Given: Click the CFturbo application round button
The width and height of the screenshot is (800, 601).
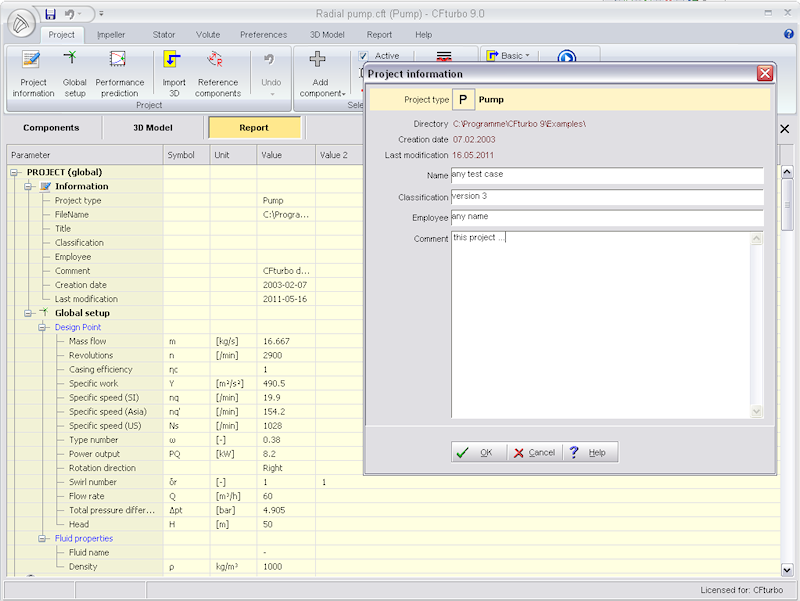Looking at the screenshot, I should click(21, 23).
